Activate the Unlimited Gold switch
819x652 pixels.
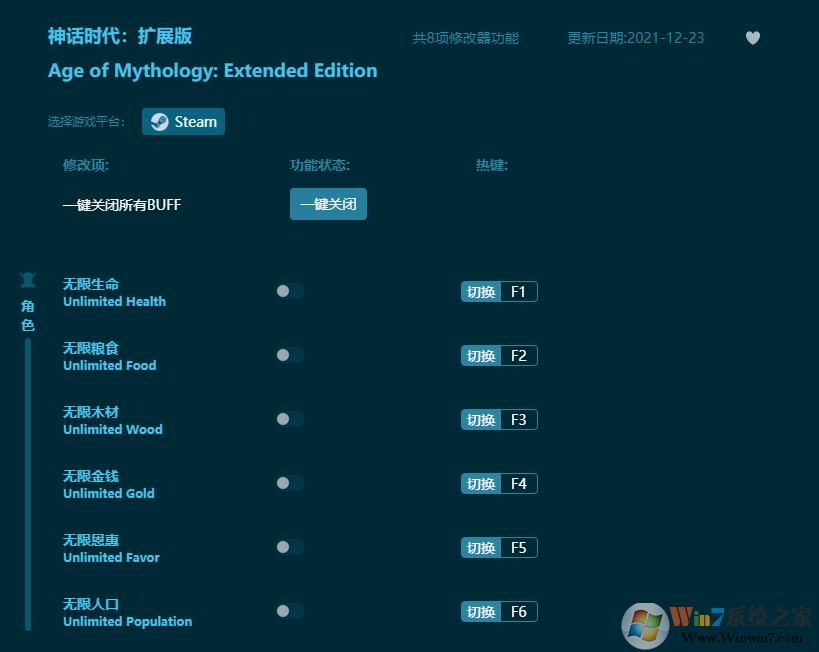[289, 483]
